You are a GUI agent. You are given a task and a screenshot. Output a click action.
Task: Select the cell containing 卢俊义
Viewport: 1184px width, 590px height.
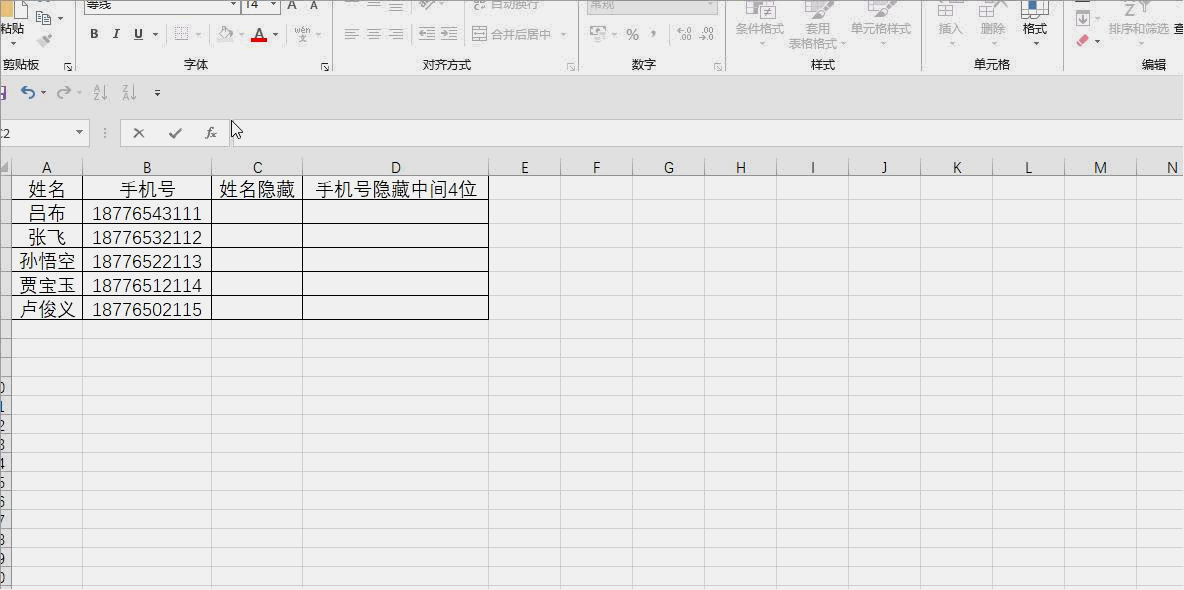coord(47,309)
